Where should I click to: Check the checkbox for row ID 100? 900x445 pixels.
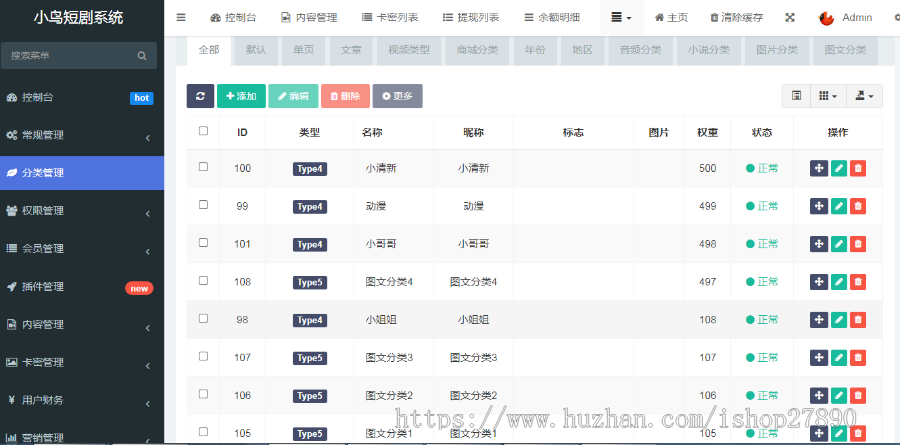pos(204,167)
